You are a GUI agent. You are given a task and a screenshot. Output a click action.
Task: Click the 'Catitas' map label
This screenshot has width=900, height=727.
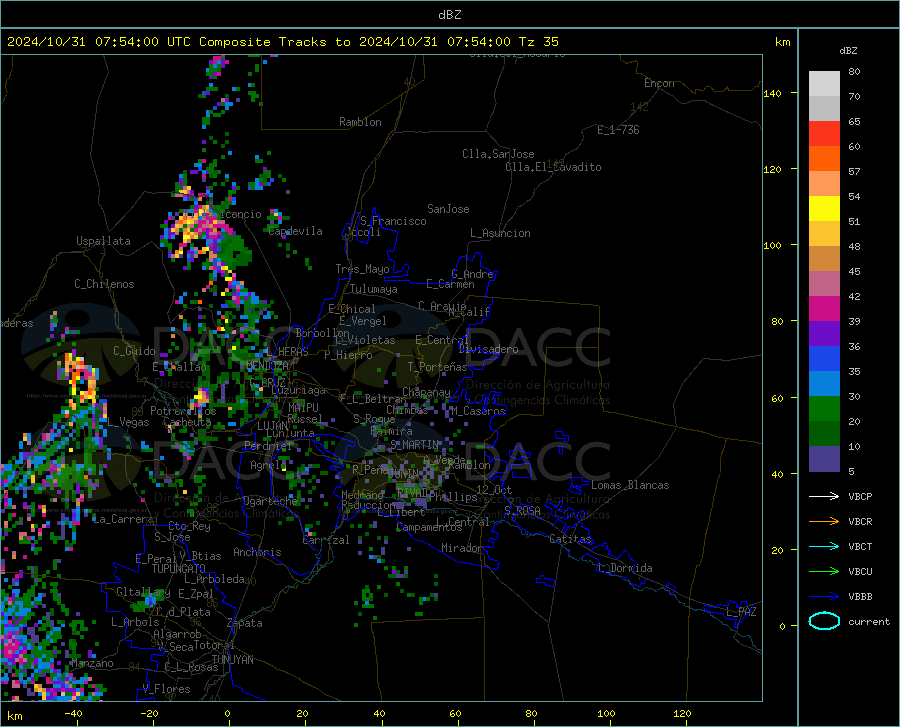tap(570, 539)
